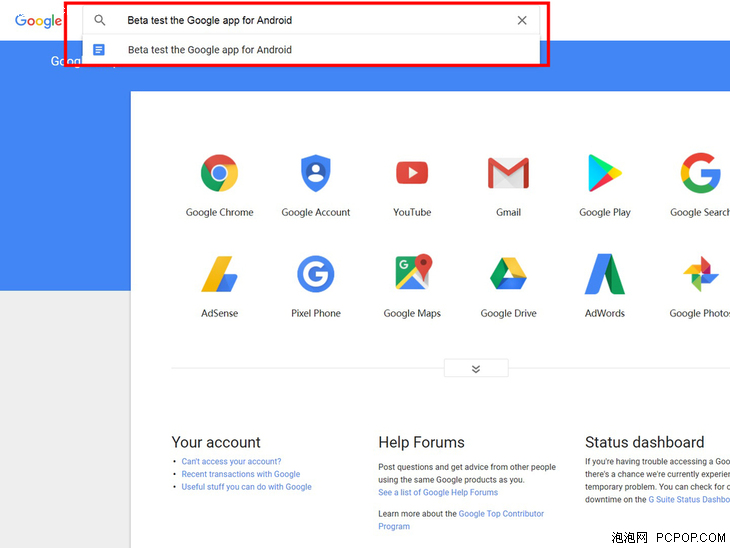Click the "Your account" heading
This screenshot has height=548, width=730.
[x=216, y=442]
